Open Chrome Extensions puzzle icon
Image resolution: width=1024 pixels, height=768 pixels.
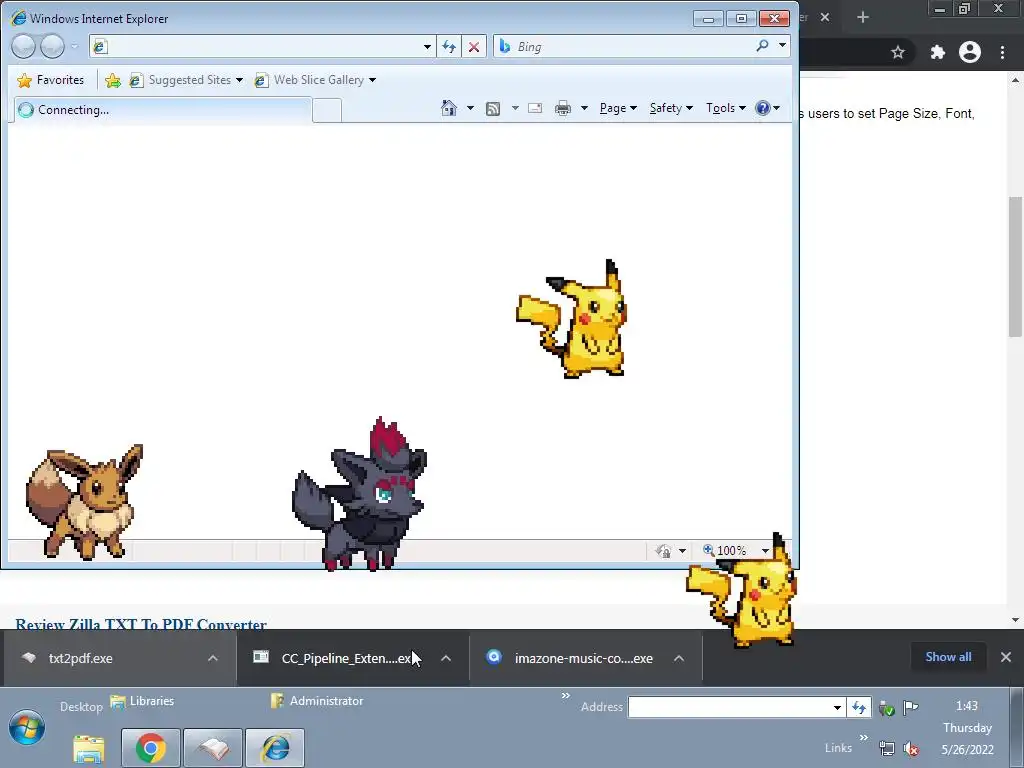(x=938, y=52)
